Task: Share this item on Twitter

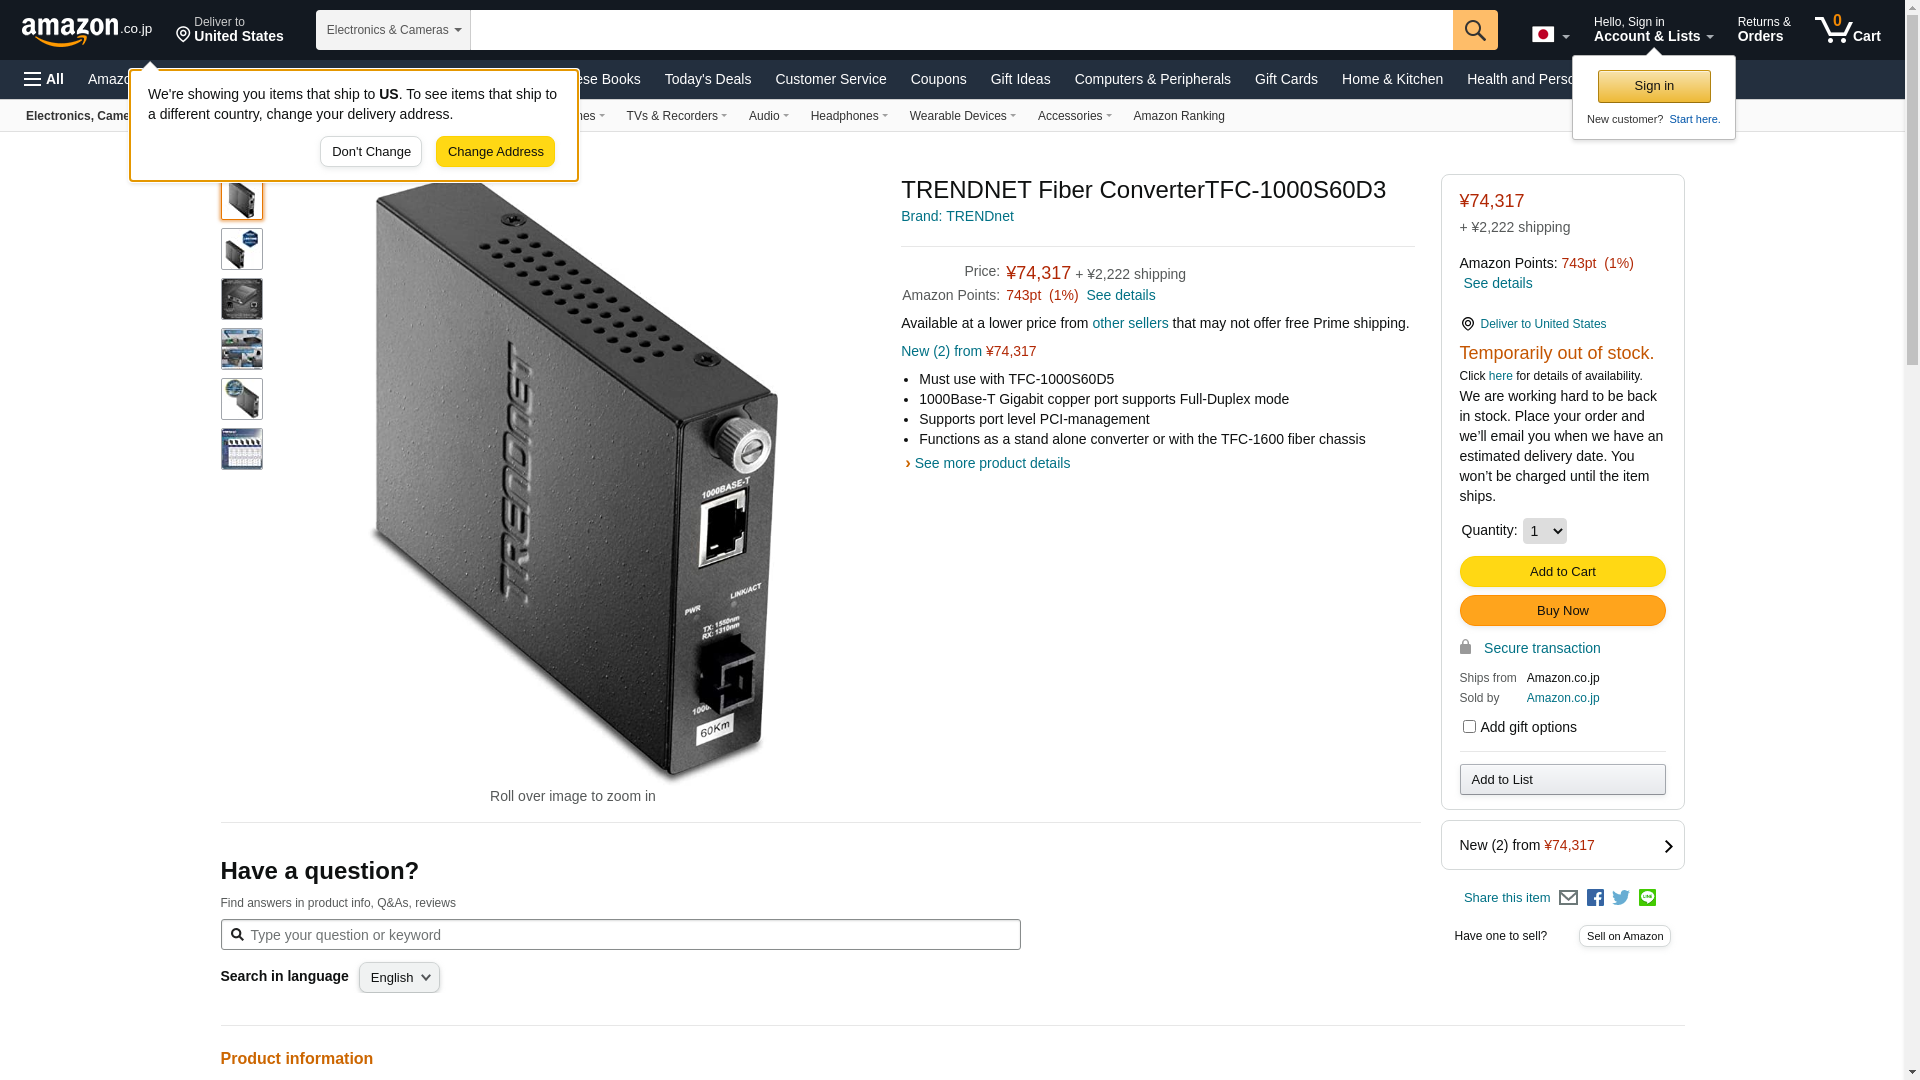Action: (x=1621, y=898)
